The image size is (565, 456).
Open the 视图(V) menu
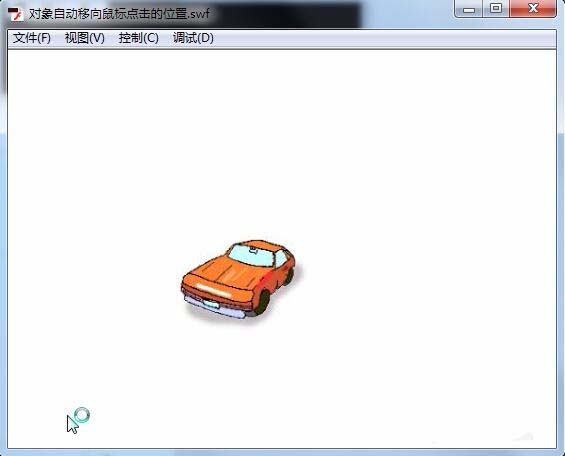[x=85, y=38]
